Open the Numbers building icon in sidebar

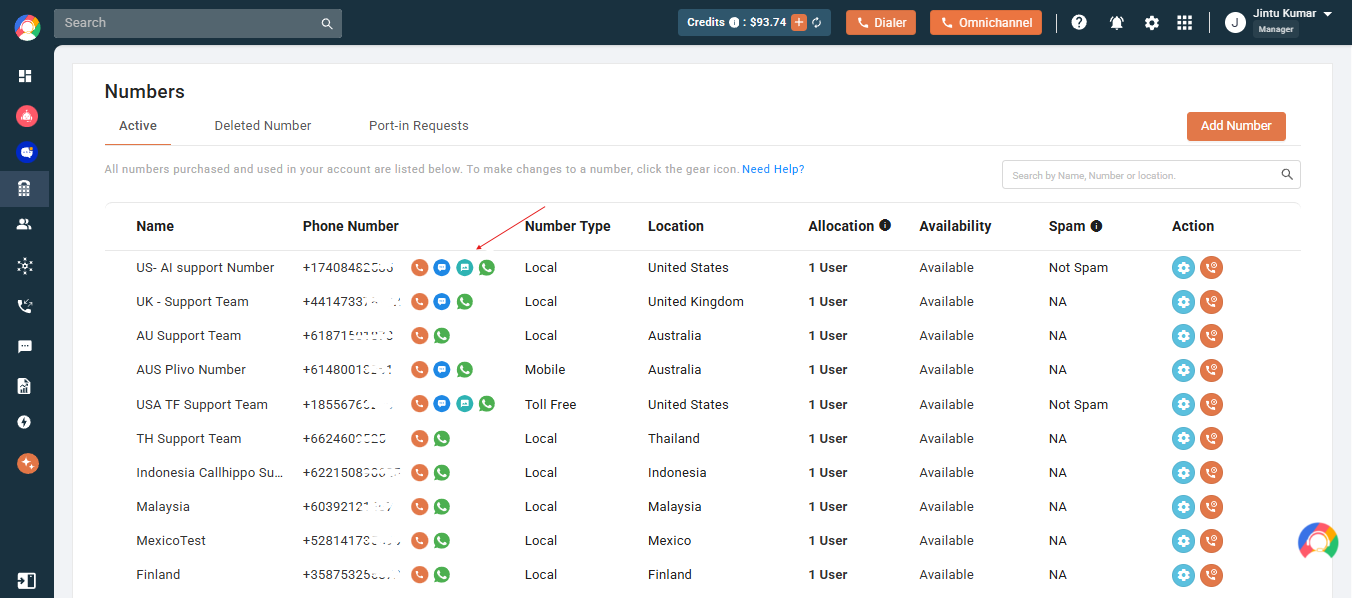(x=26, y=188)
